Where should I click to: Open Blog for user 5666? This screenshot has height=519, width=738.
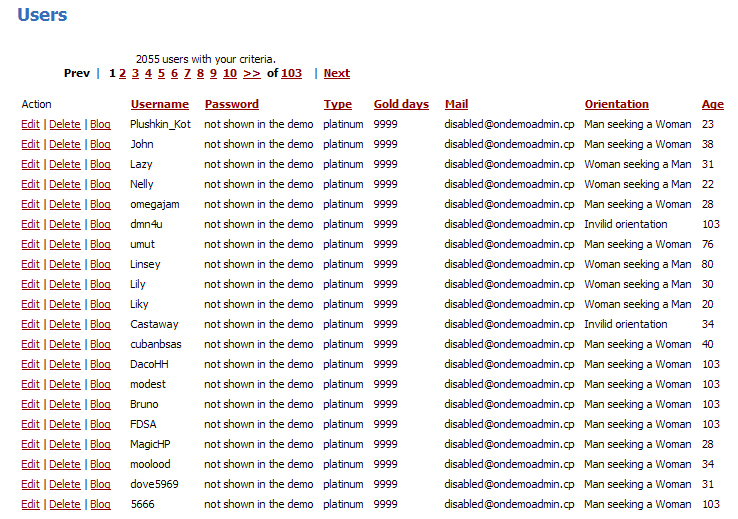point(100,504)
